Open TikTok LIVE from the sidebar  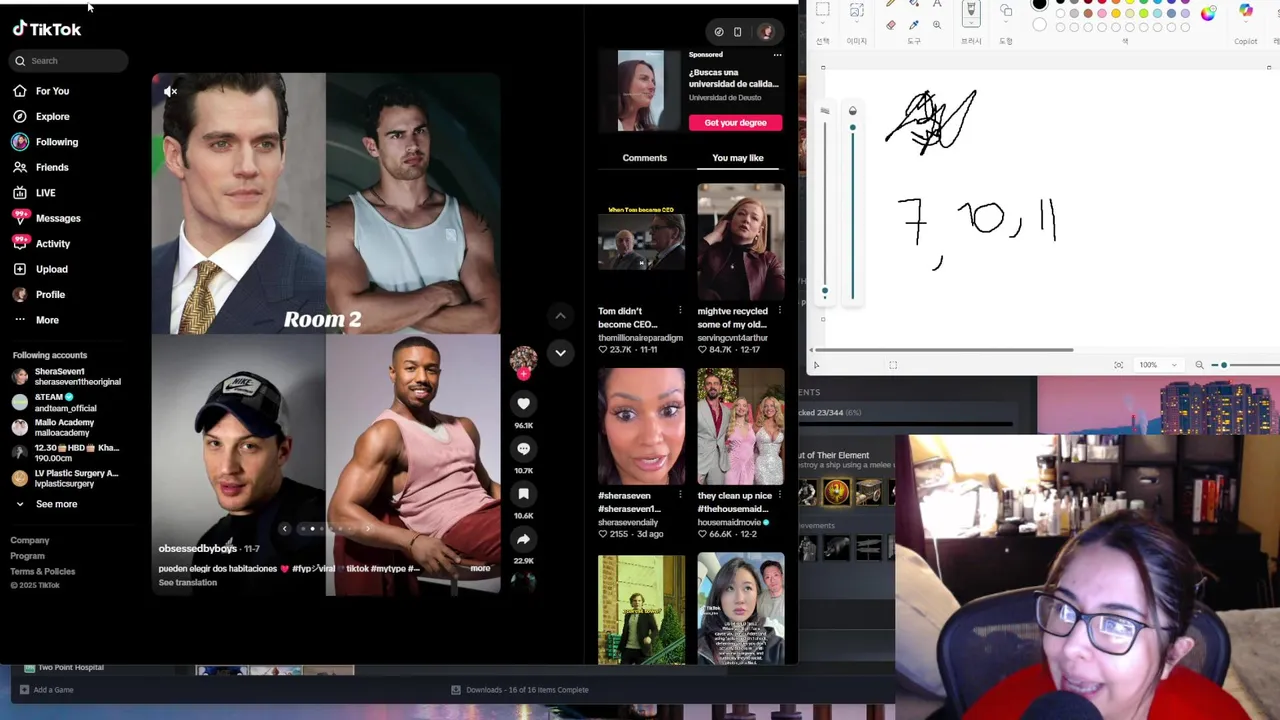[x=46, y=192]
